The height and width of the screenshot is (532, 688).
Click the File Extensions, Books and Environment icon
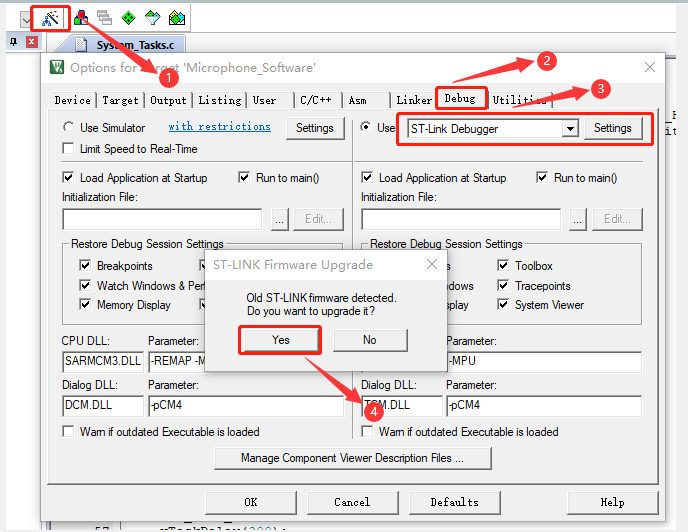click(82, 18)
